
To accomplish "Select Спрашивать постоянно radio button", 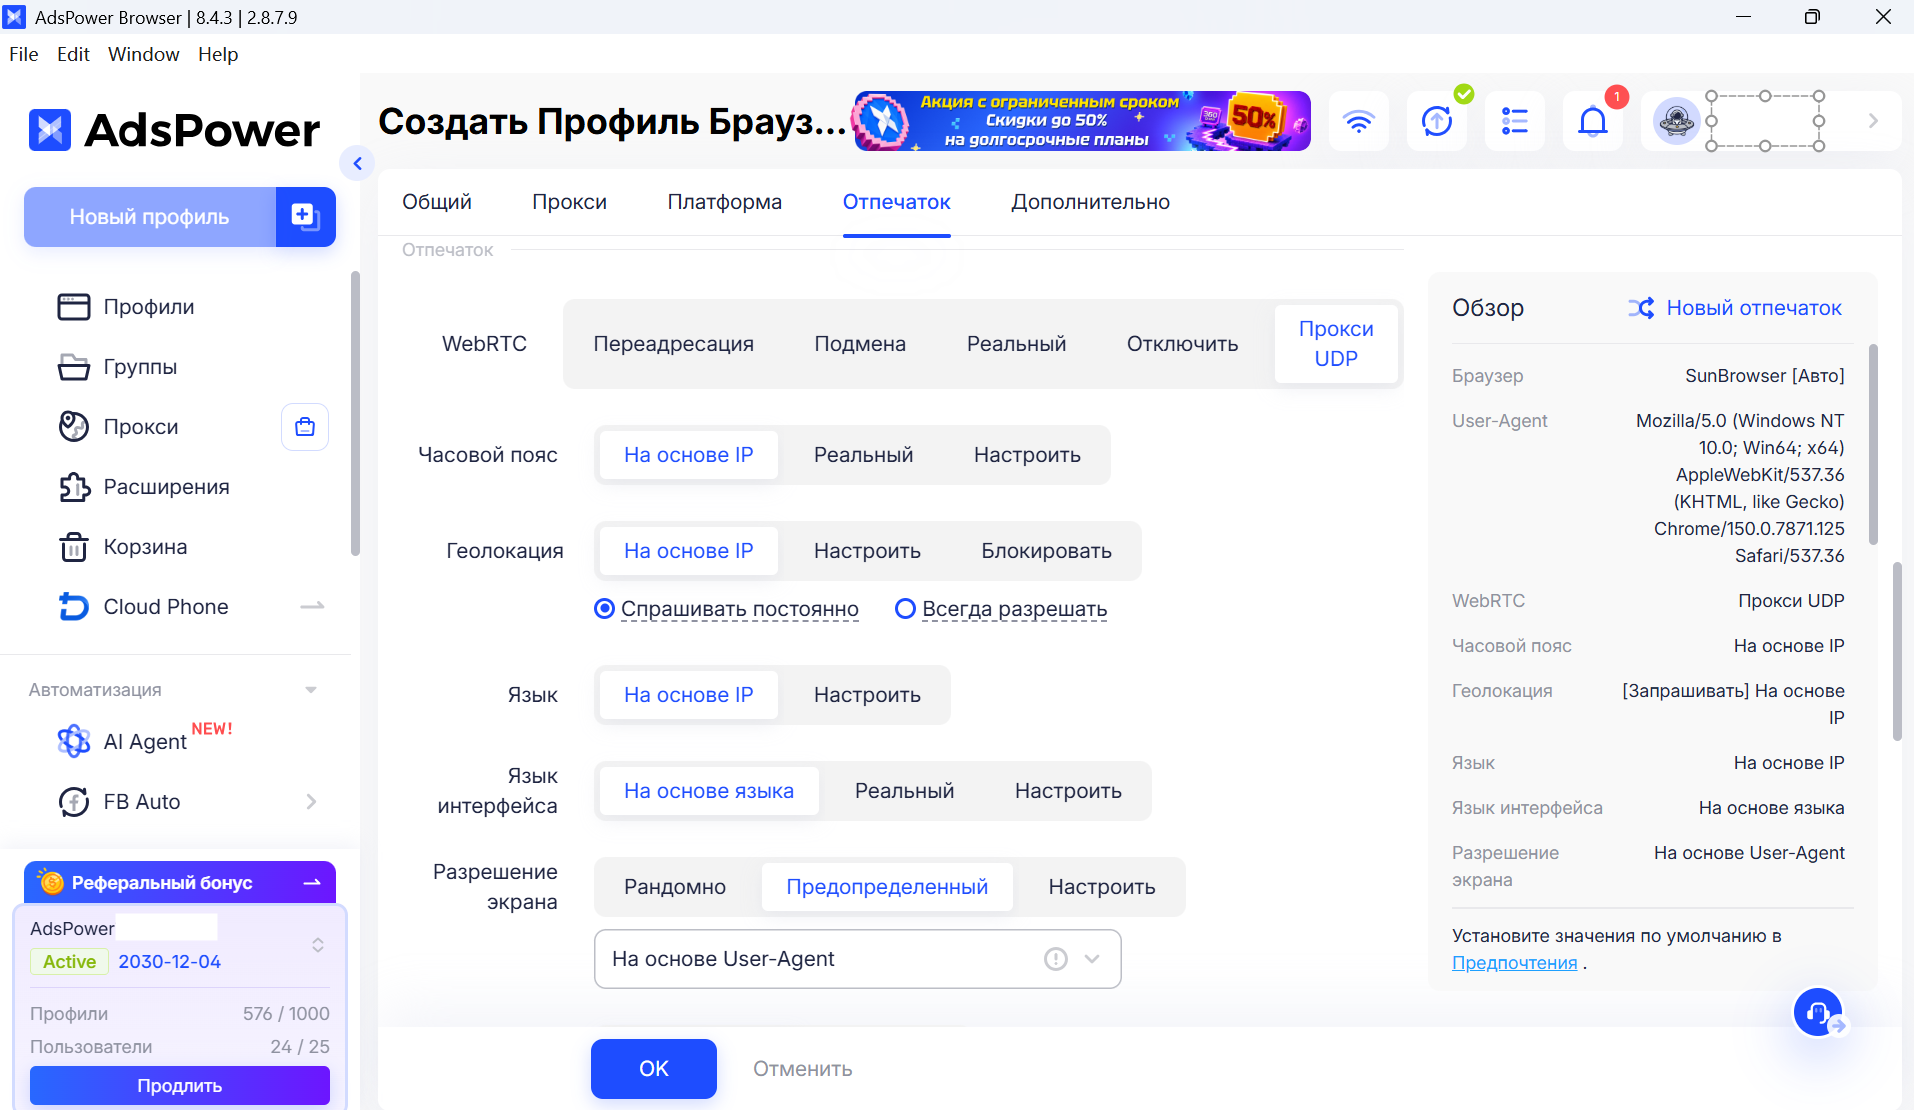I will point(604,609).
